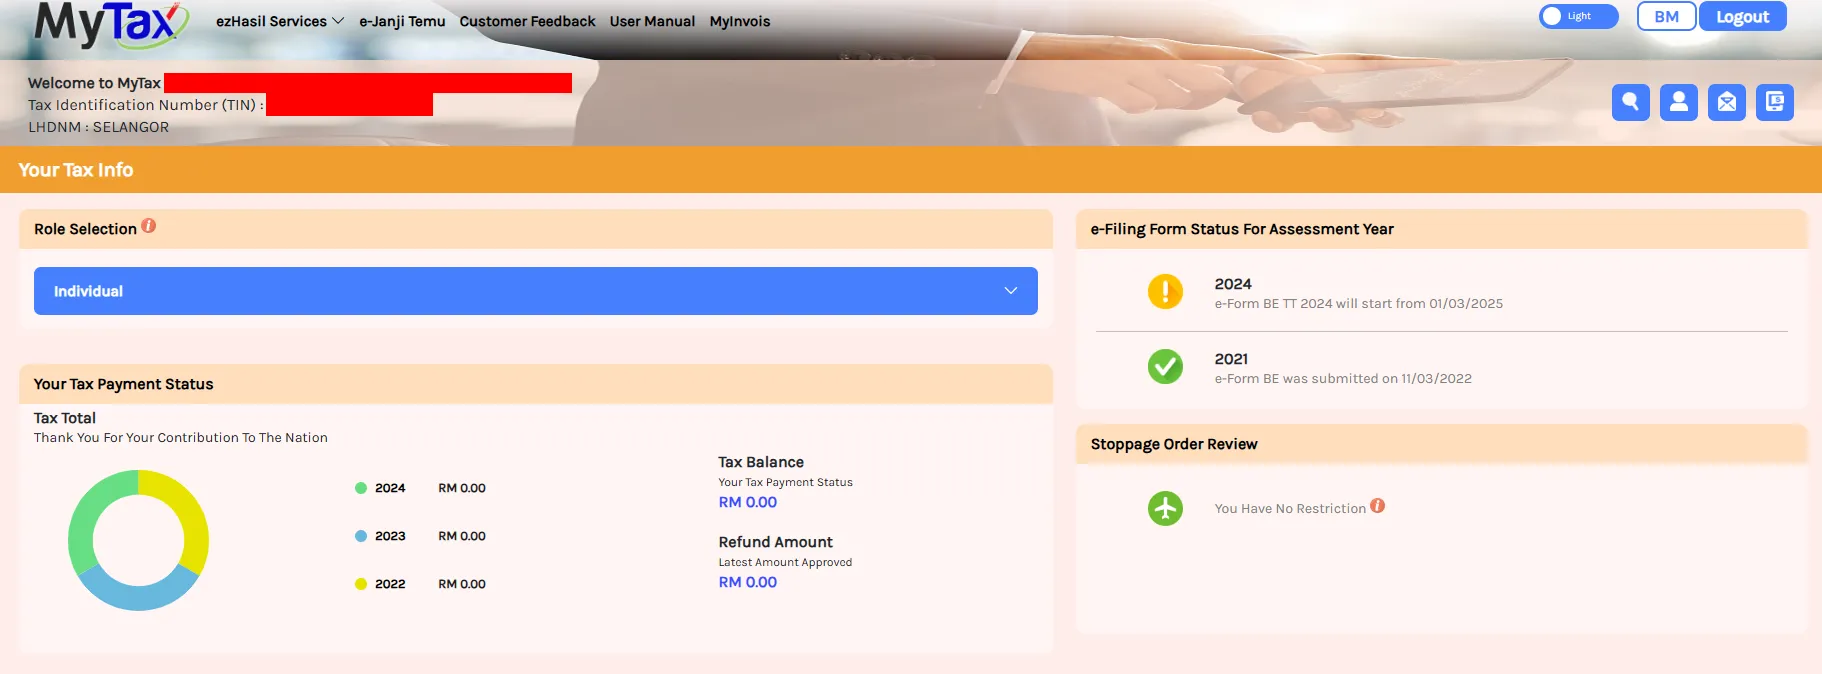Click the 2023 RM 0.00 value

(462, 536)
